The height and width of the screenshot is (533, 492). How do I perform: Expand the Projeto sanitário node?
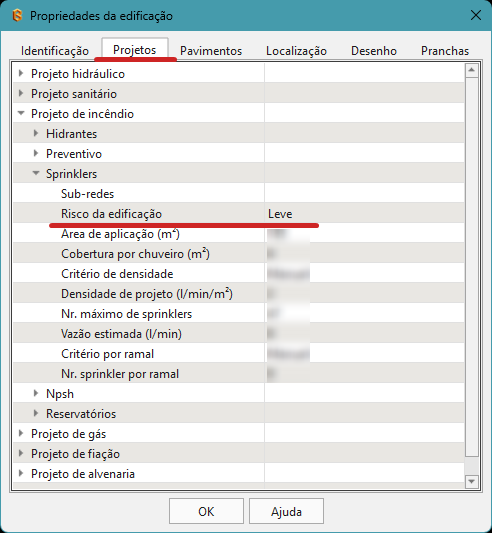(21, 93)
